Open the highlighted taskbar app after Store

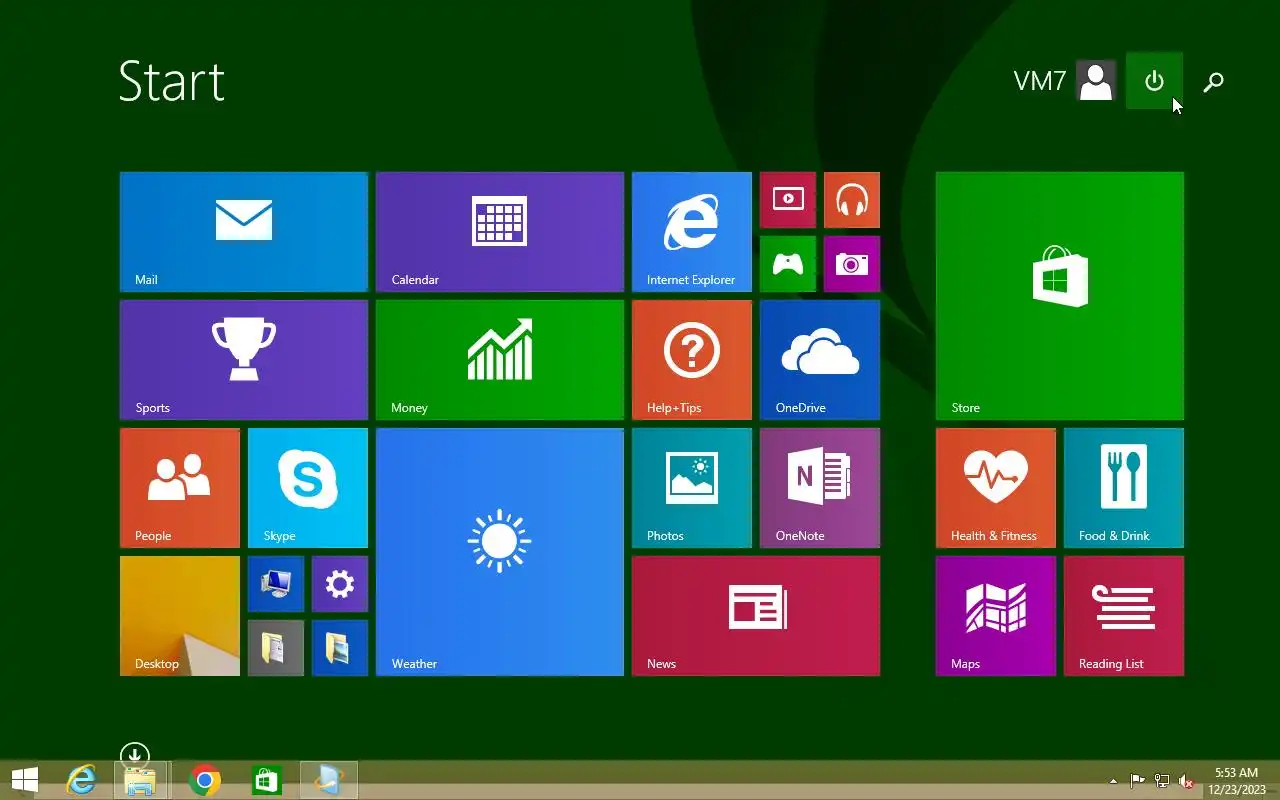[329, 780]
